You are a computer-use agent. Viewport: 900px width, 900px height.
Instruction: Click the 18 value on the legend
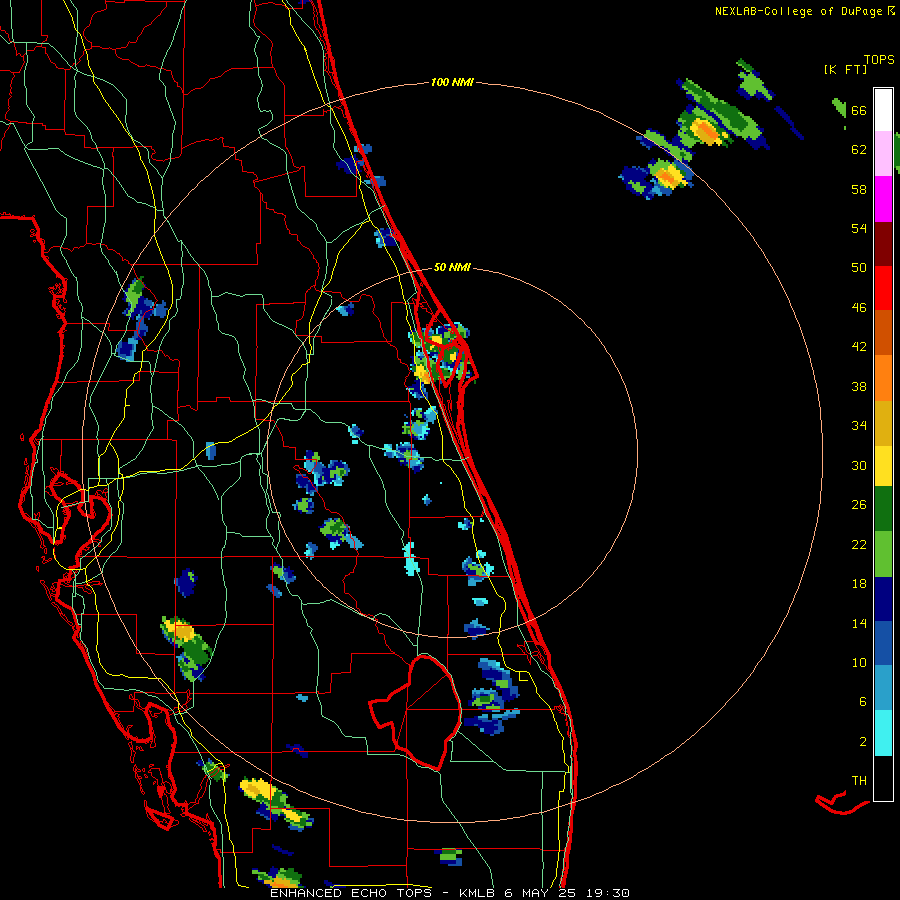pos(859,584)
